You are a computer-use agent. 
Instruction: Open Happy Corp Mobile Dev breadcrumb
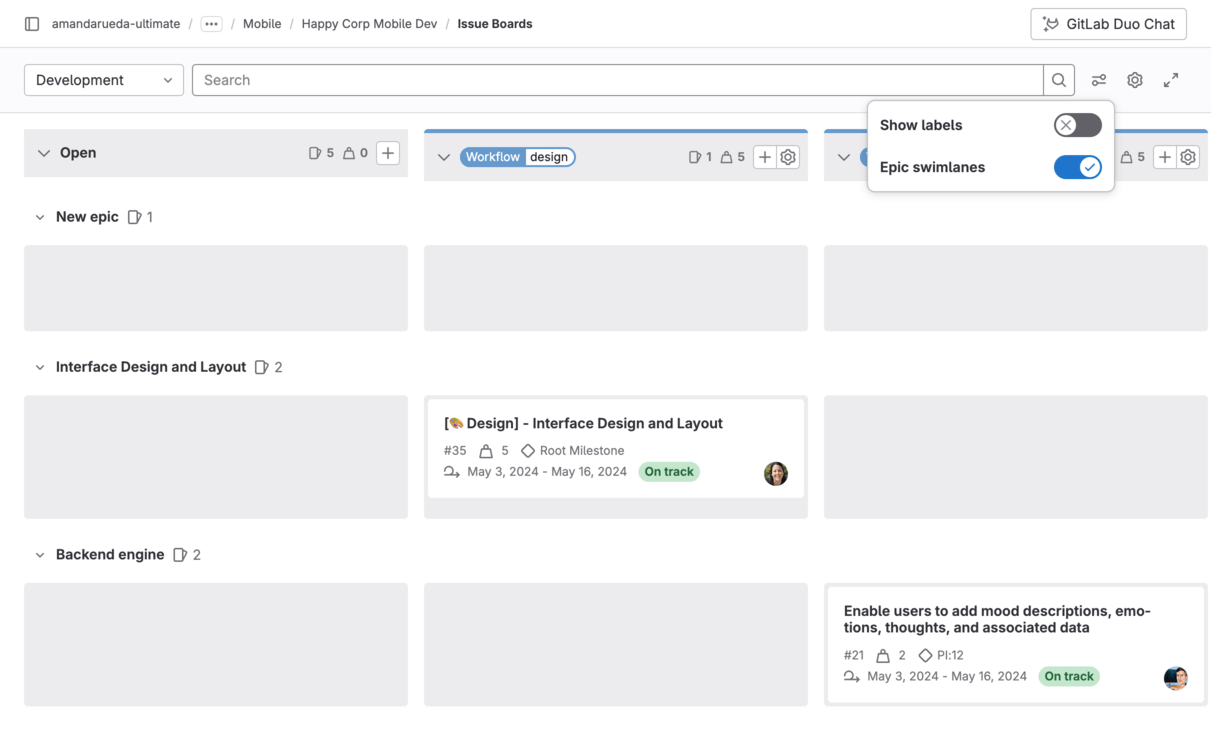tap(369, 24)
